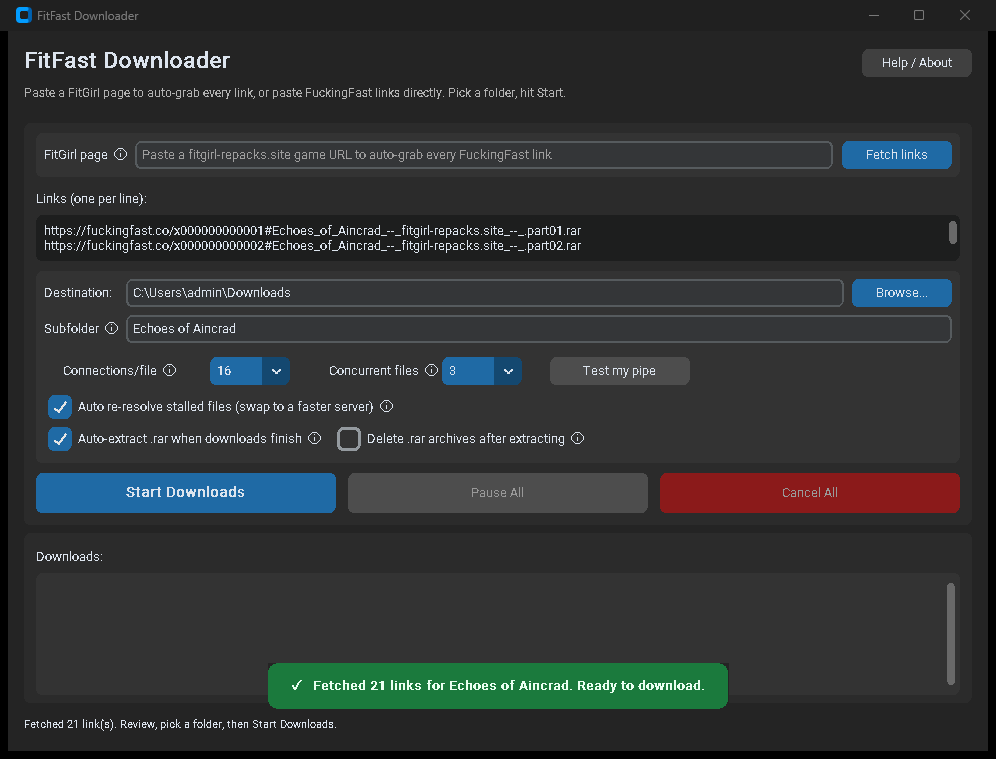
Task: Click the FitFast Downloader title bar app icon
Action: (24, 15)
